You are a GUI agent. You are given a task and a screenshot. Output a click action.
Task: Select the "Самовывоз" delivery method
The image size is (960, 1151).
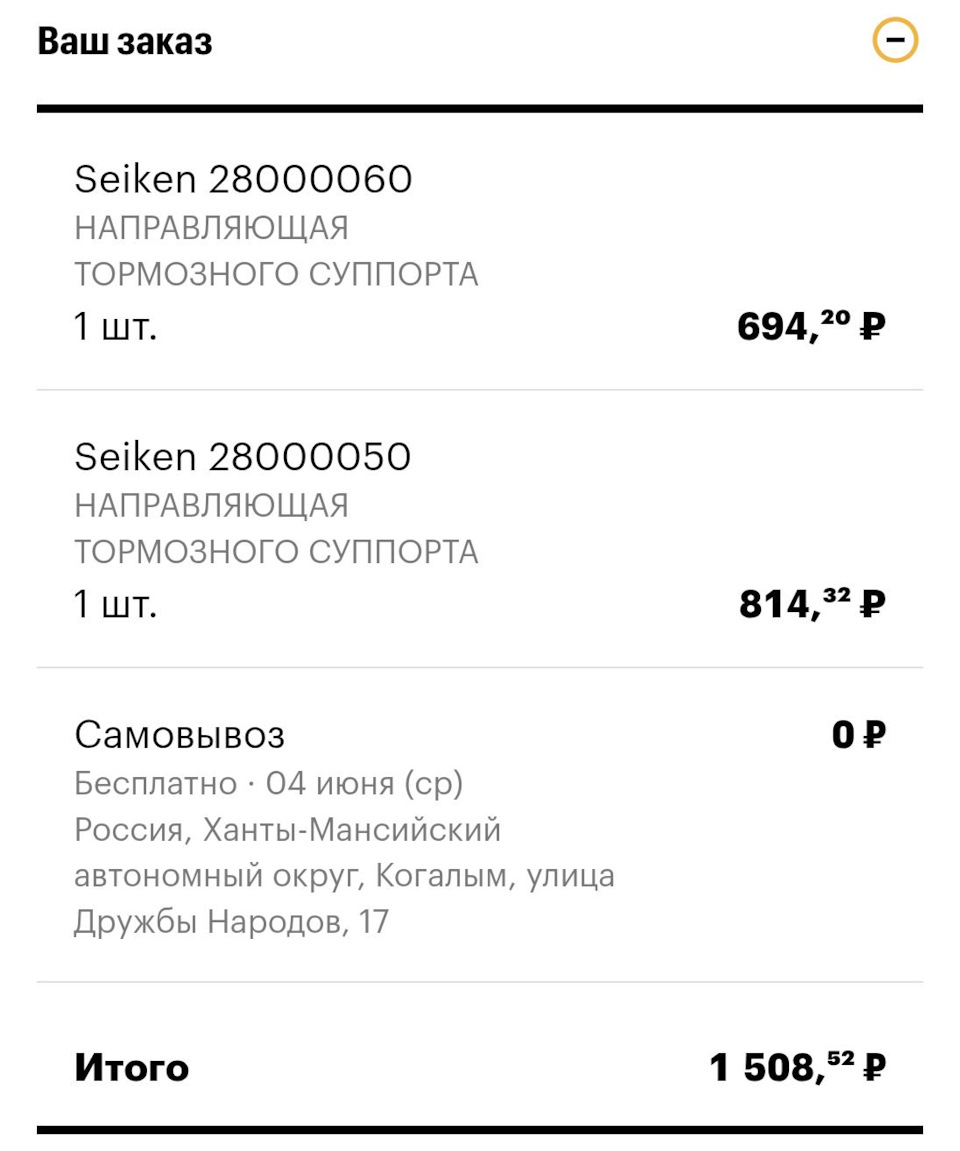coord(179,735)
